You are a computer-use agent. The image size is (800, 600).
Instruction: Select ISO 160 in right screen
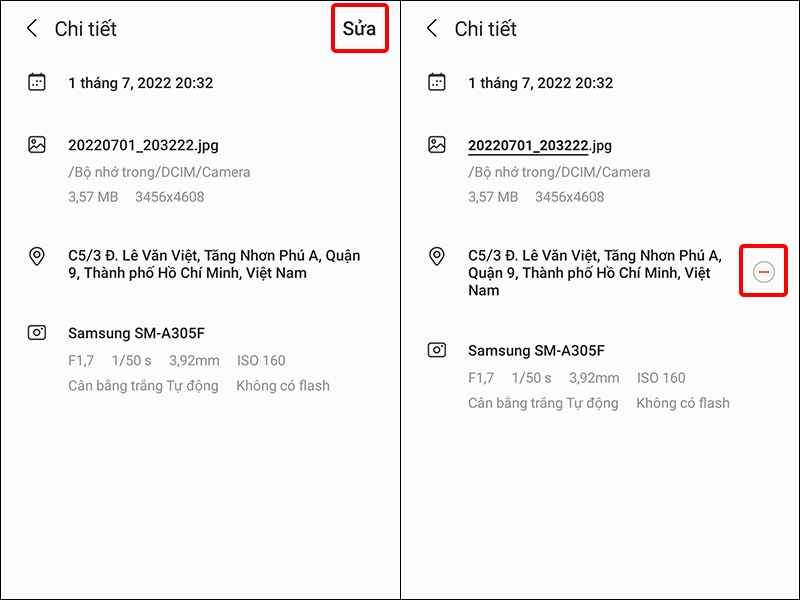(x=661, y=378)
